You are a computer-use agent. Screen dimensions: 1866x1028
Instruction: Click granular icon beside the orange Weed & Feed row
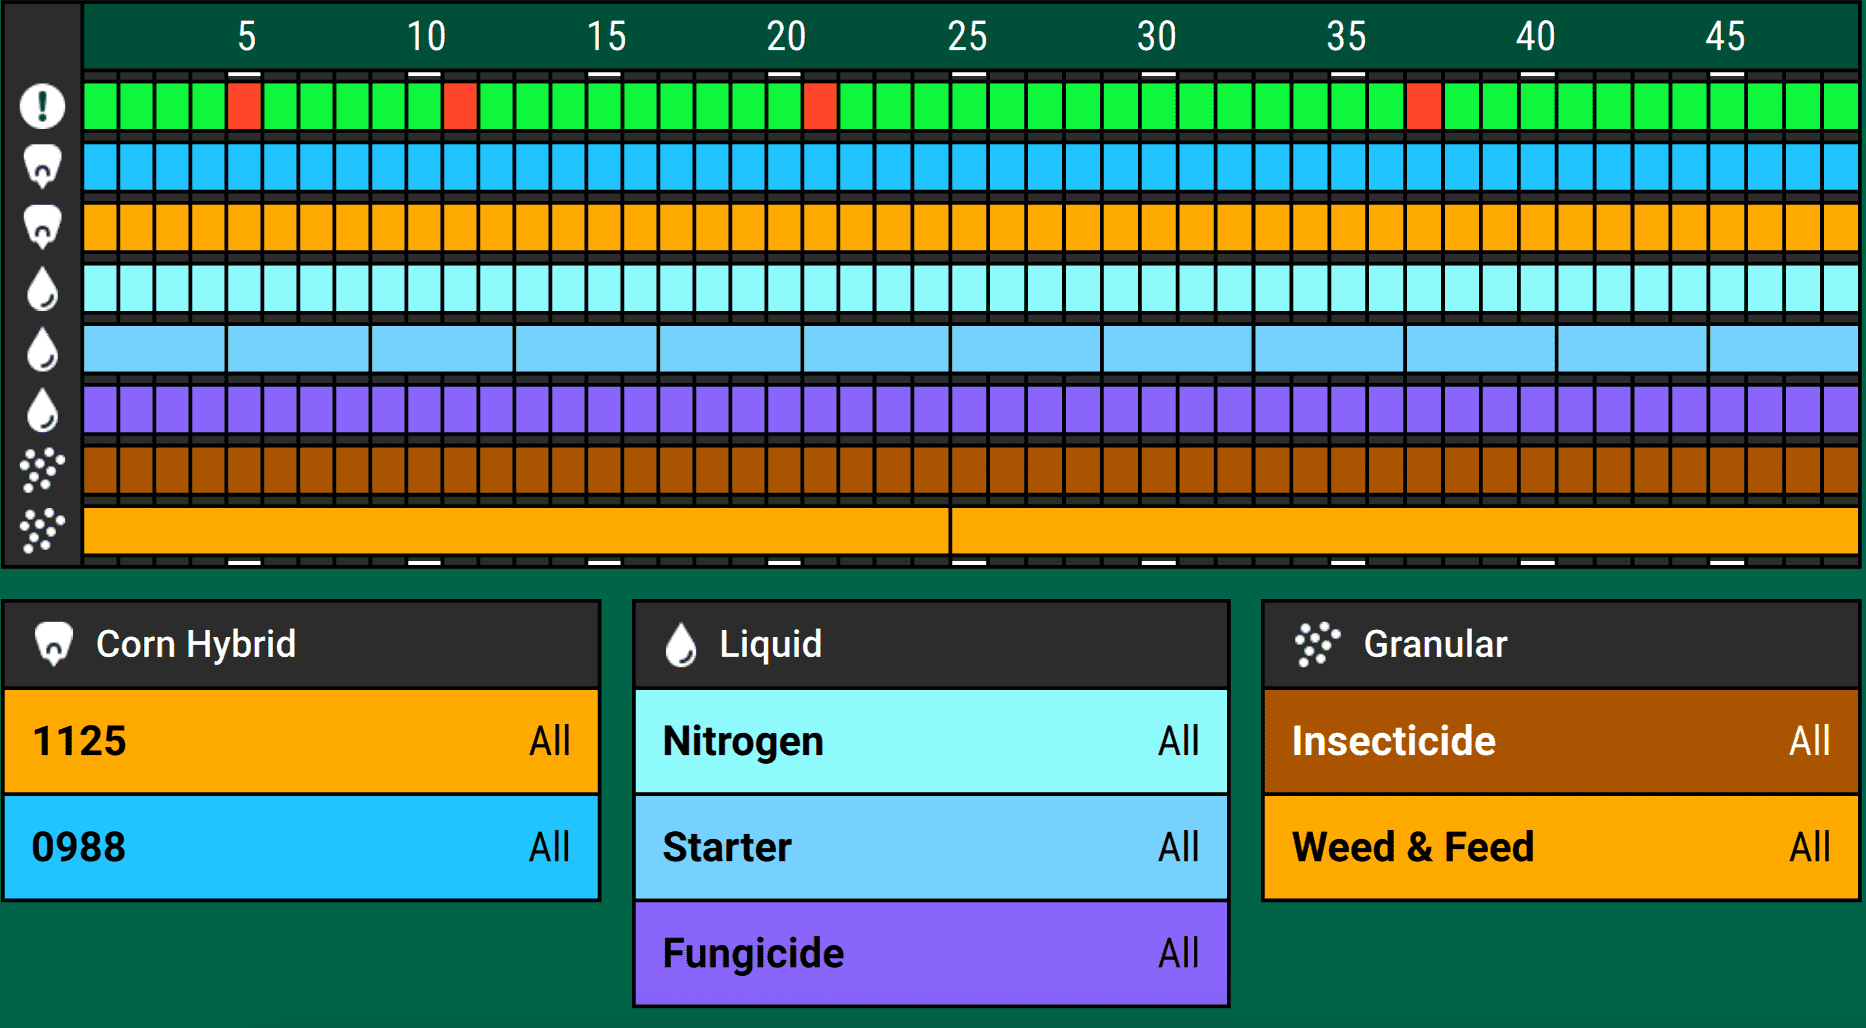point(42,530)
